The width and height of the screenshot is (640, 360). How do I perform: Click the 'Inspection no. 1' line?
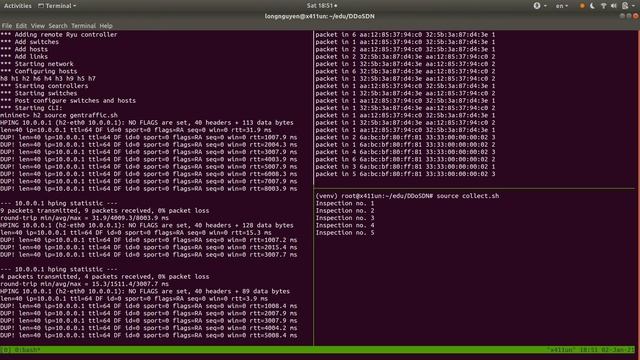pos(345,204)
